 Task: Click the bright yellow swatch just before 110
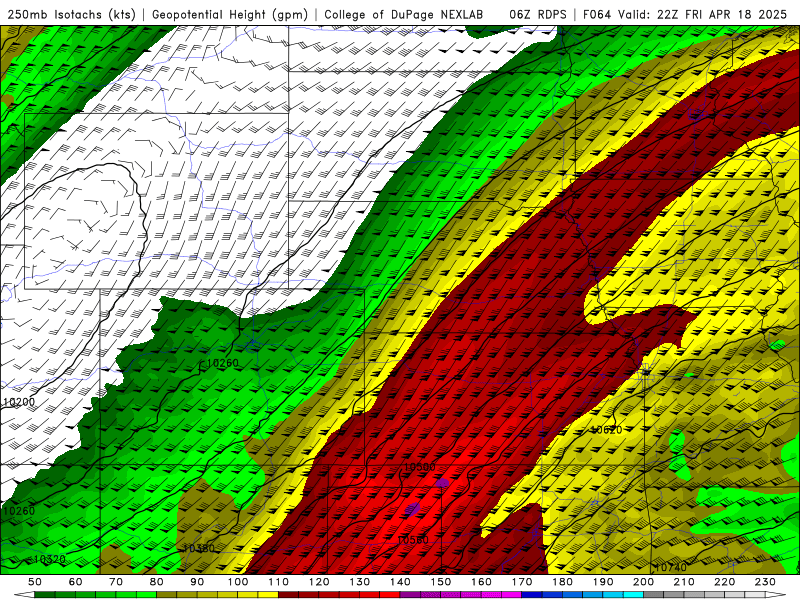point(268,595)
